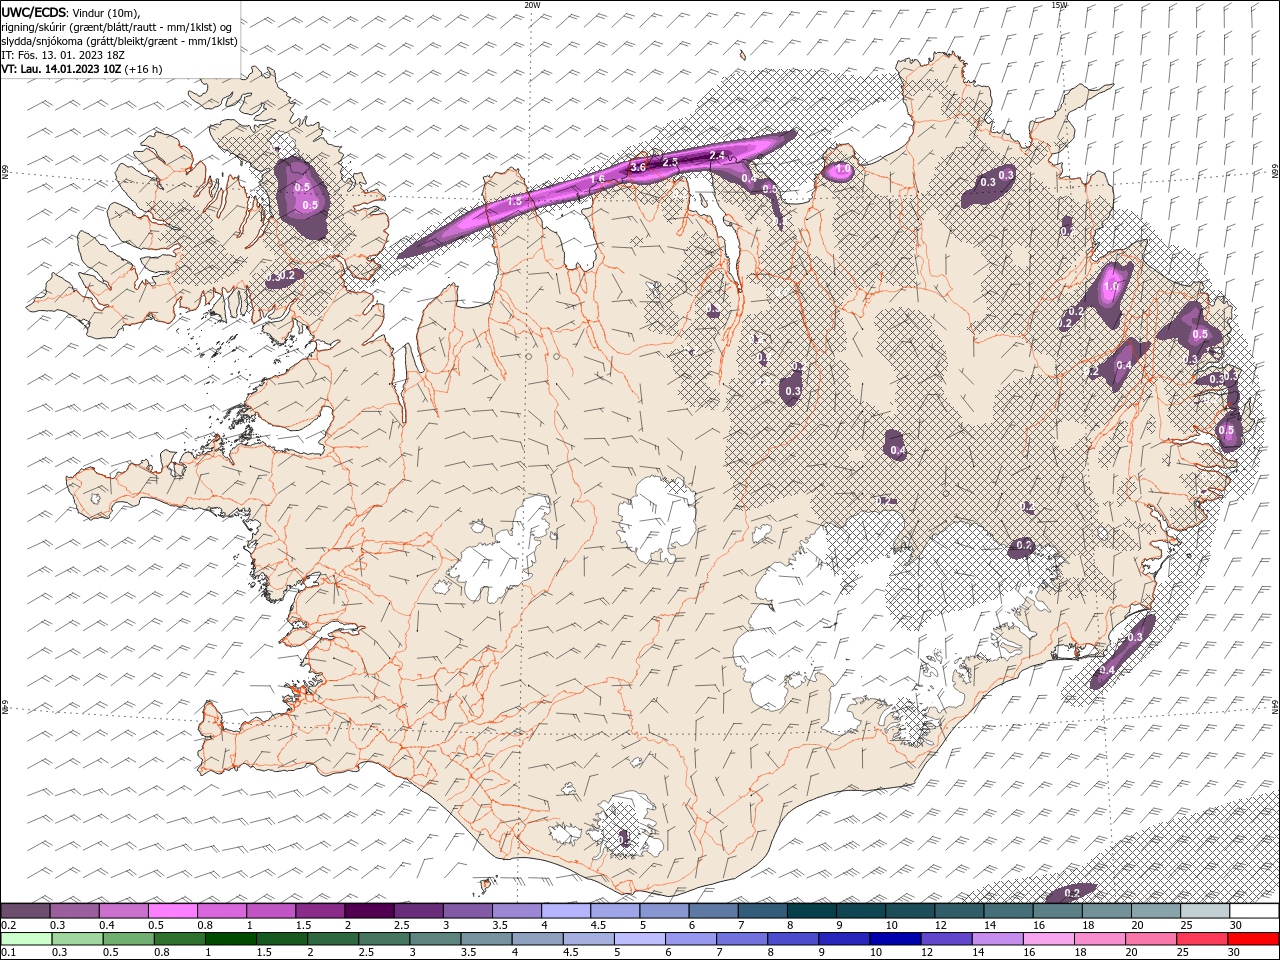Viewport: 1280px width, 960px height.
Task: Click the pale grey swatch labeled 25 in the upper legend row
Action: click(1205, 911)
